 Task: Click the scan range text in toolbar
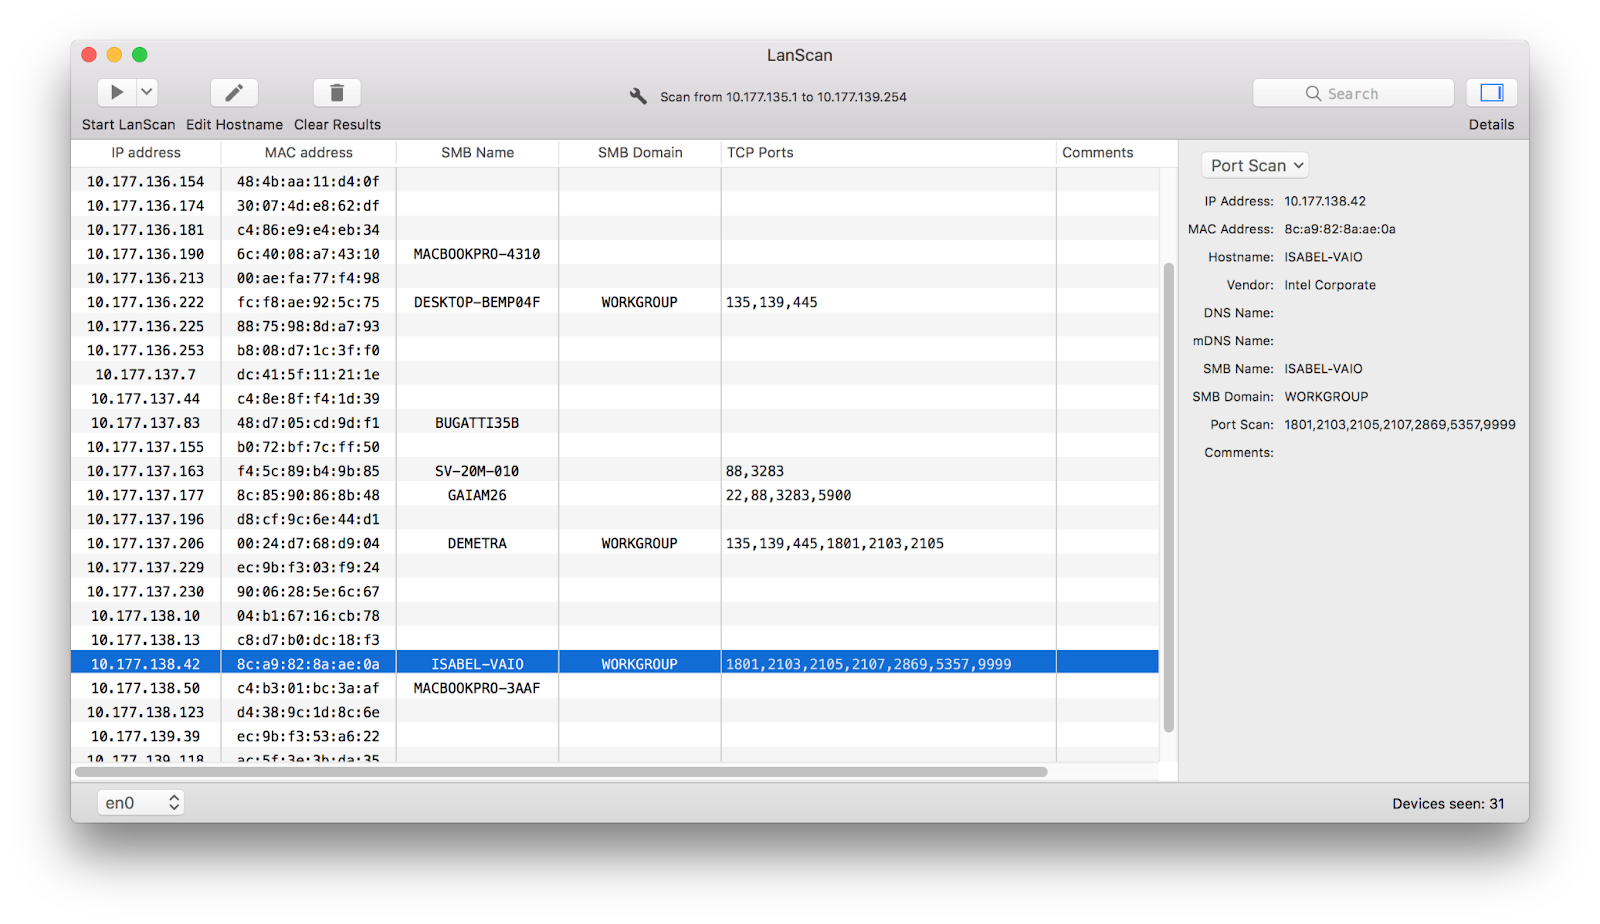click(x=783, y=97)
